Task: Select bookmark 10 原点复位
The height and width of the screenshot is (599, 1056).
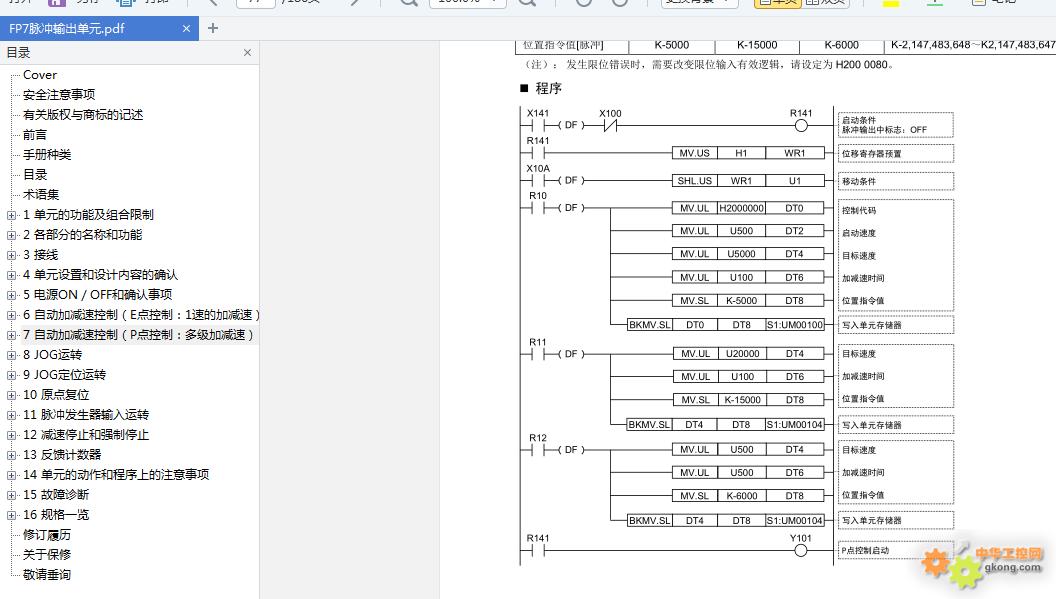Action: [56, 395]
